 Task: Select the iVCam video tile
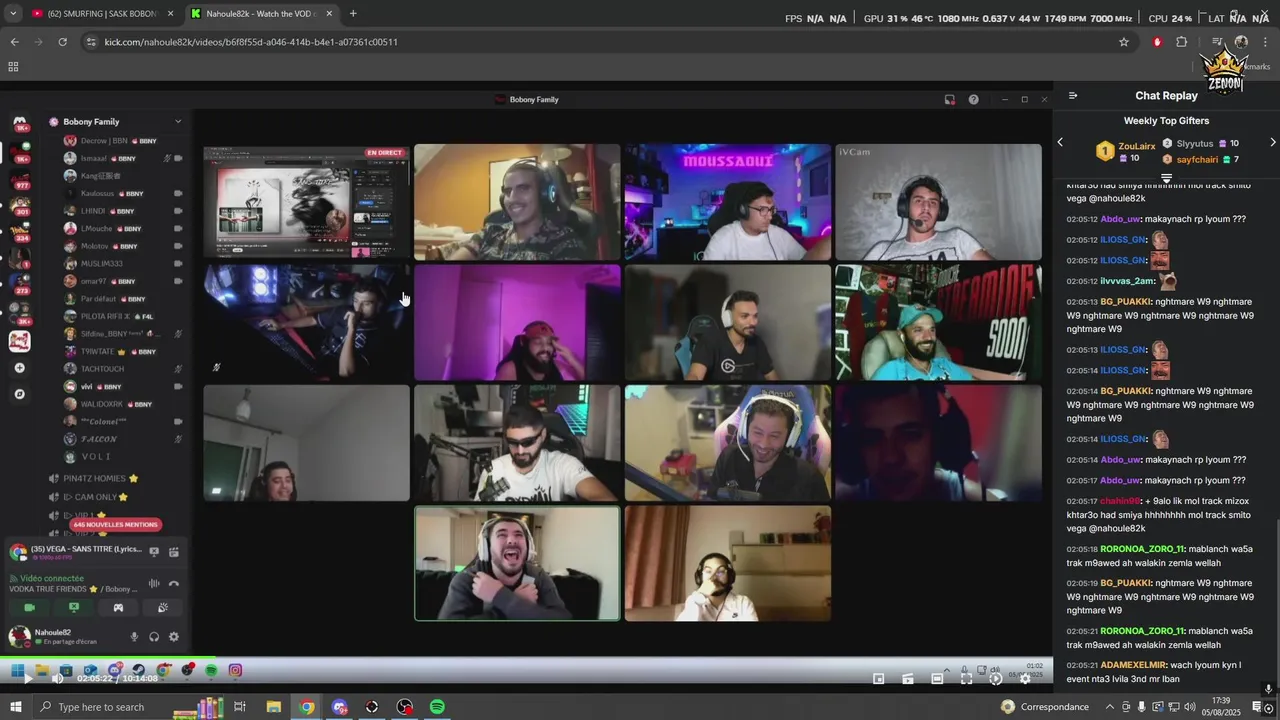click(938, 202)
